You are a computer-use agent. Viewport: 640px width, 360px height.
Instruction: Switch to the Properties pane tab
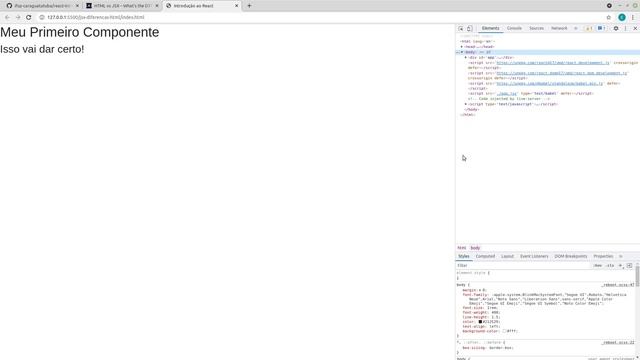[x=603, y=256]
